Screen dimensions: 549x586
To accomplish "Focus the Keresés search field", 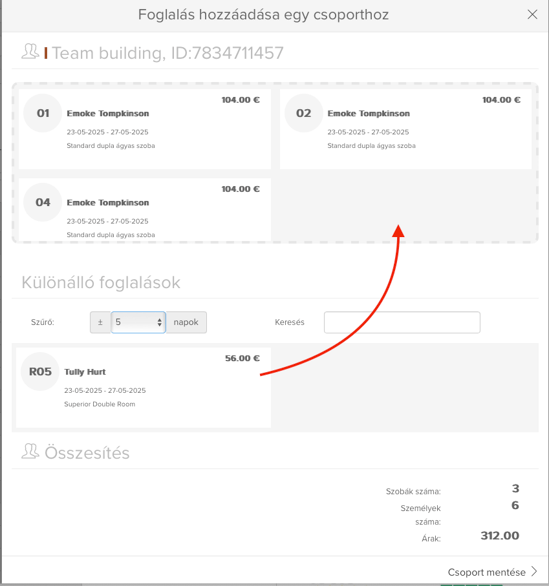I will coord(402,322).
